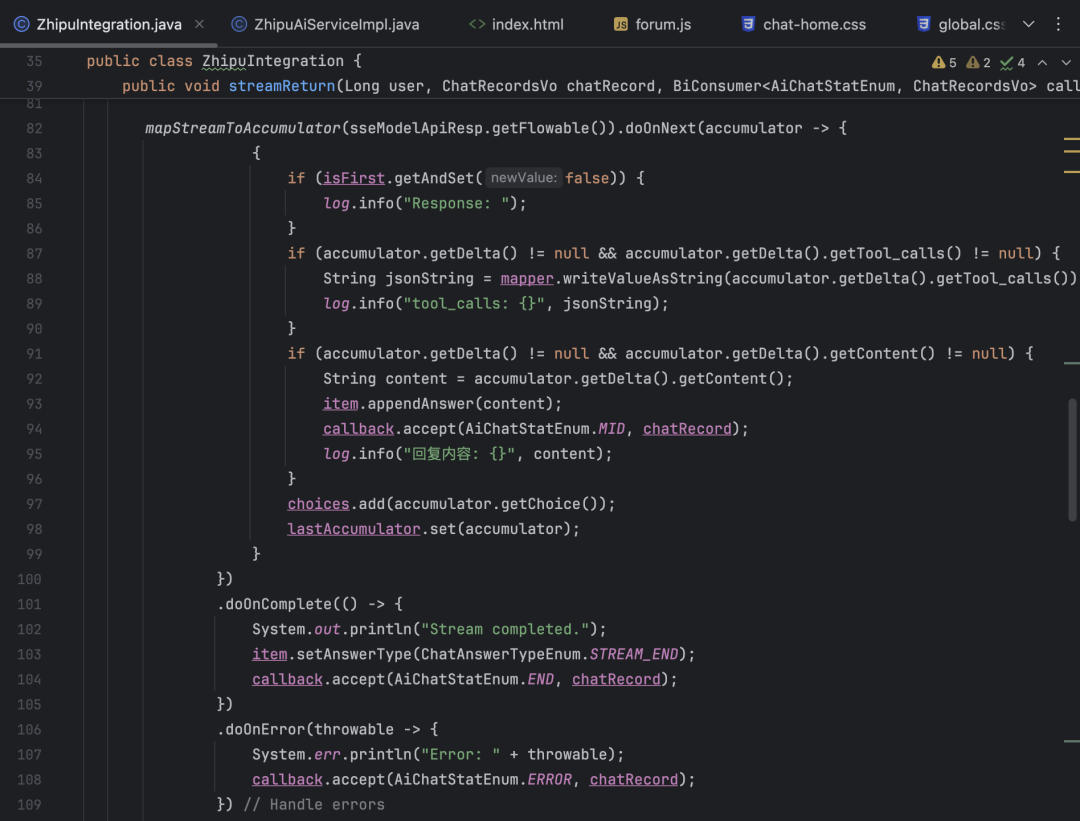
Task: Click item reference on line 93
Action: point(340,404)
